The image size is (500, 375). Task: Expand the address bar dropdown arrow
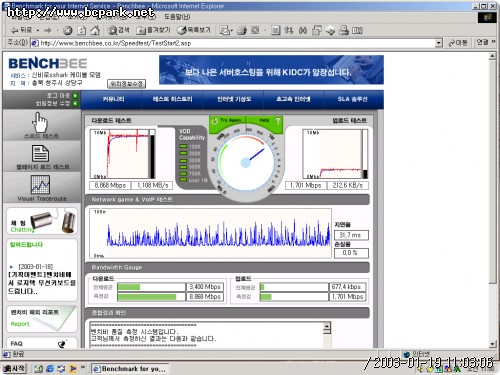tap(439, 43)
